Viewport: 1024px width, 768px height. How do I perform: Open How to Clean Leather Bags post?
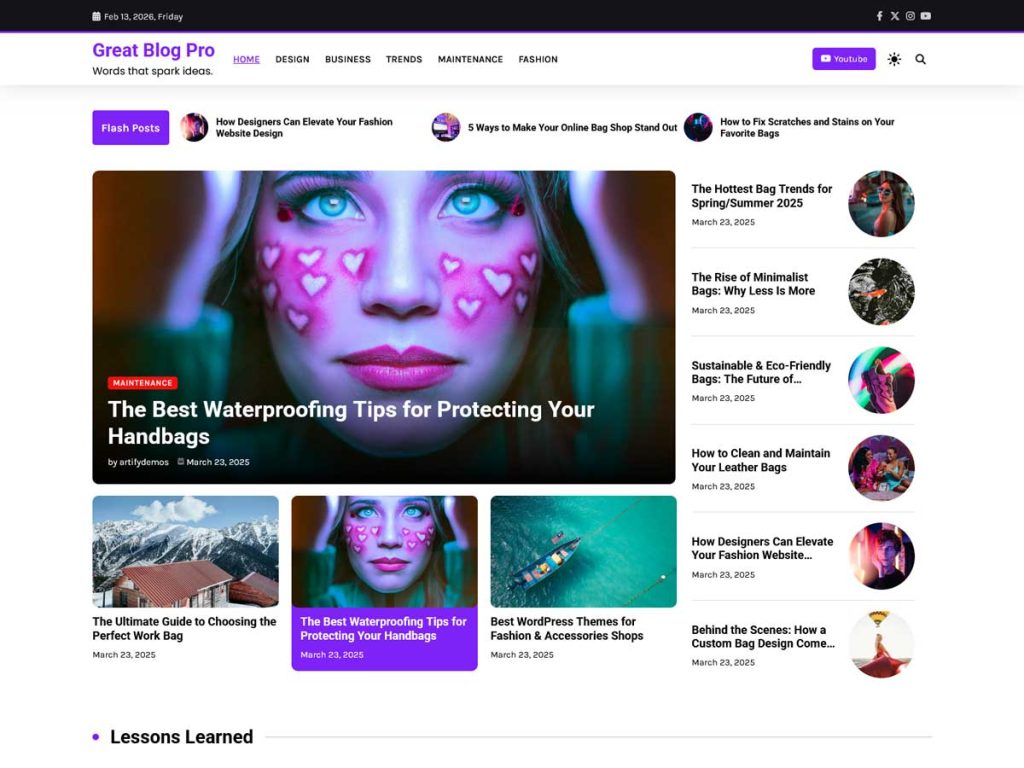[761, 460]
